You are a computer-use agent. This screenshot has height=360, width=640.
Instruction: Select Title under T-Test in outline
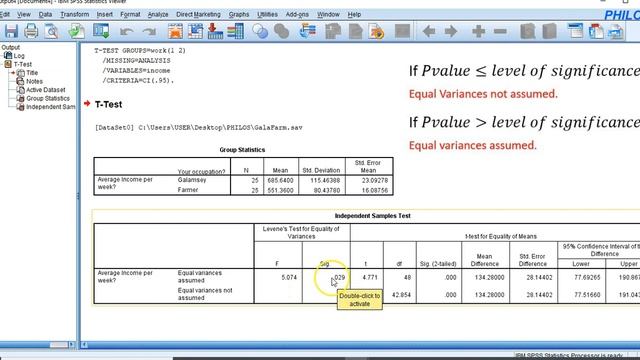click(x=32, y=73)
